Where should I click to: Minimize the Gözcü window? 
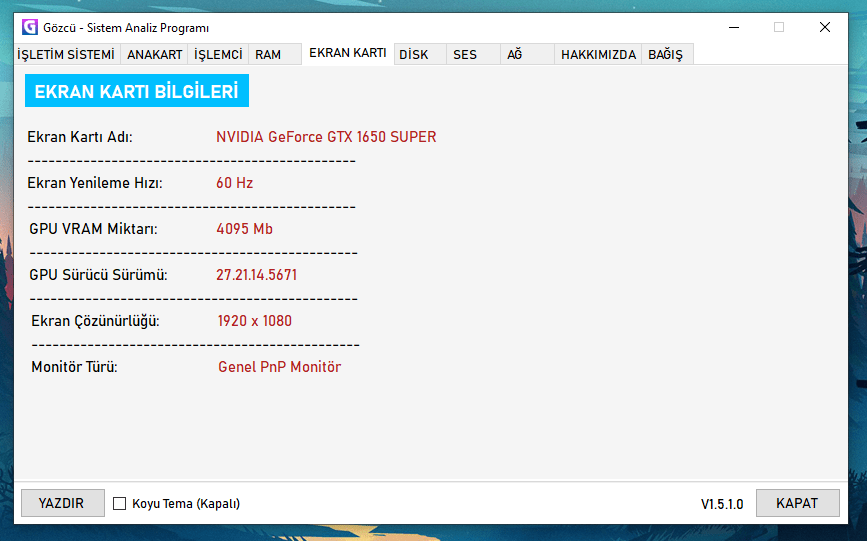click(x=734, y=27)
